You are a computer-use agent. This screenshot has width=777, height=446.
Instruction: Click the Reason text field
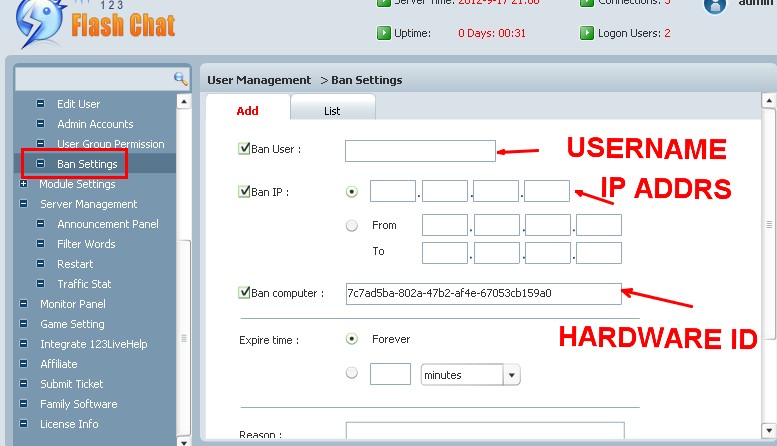click(x=485, y=430)
